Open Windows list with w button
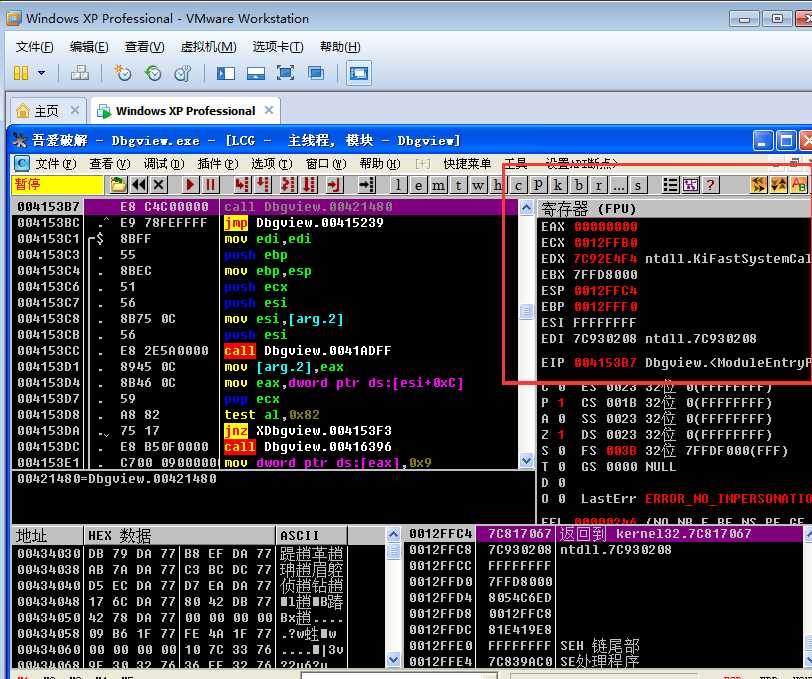 (478, 185)
